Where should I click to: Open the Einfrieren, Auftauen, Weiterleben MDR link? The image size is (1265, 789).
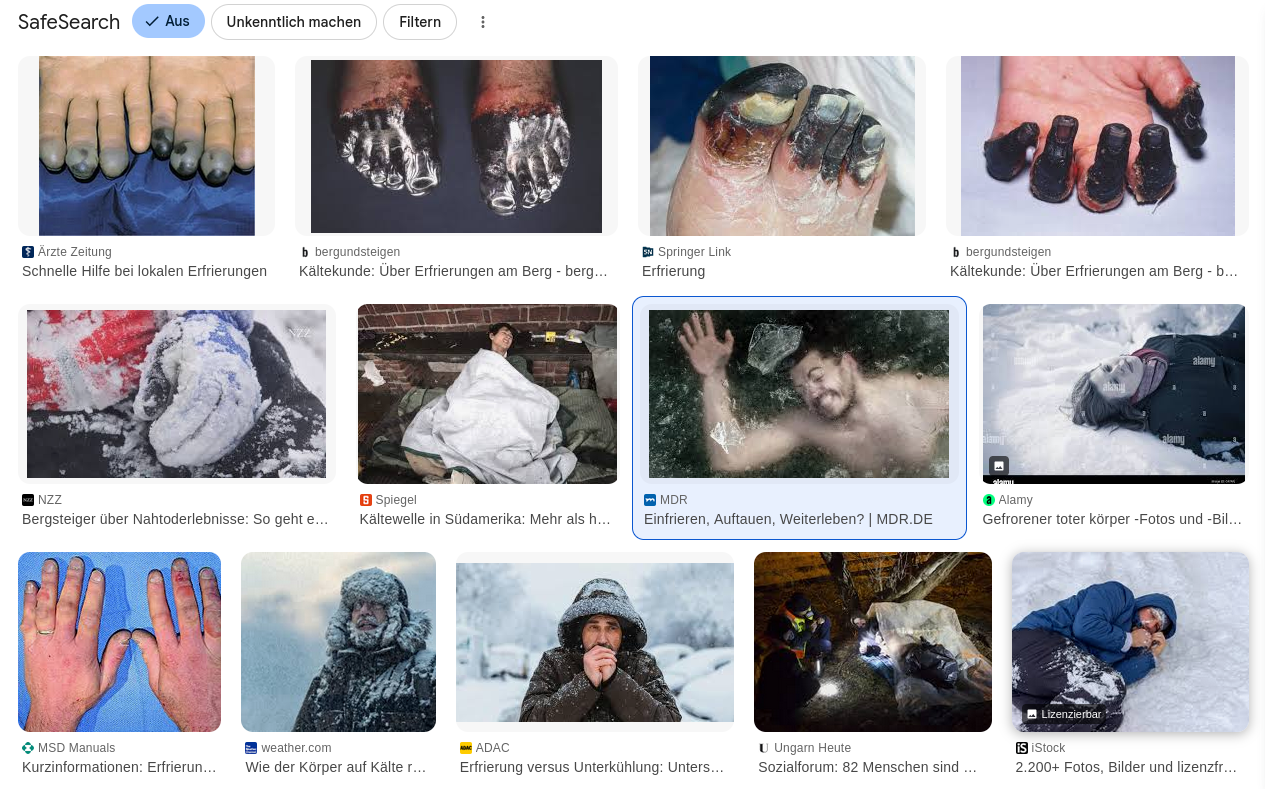click(x=788, y=519)
